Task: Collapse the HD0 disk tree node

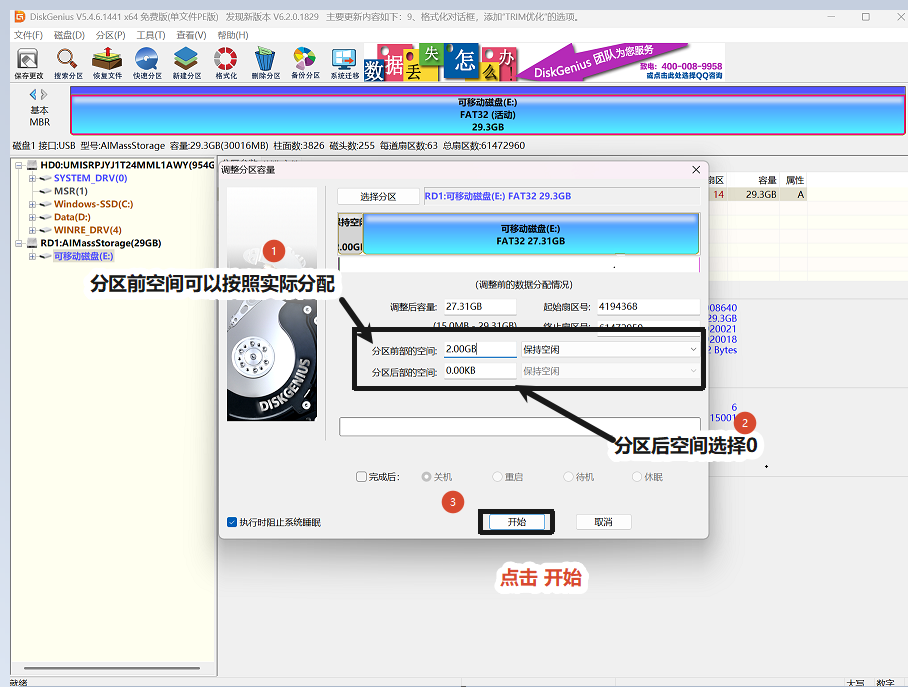Action: coord(19,165)
